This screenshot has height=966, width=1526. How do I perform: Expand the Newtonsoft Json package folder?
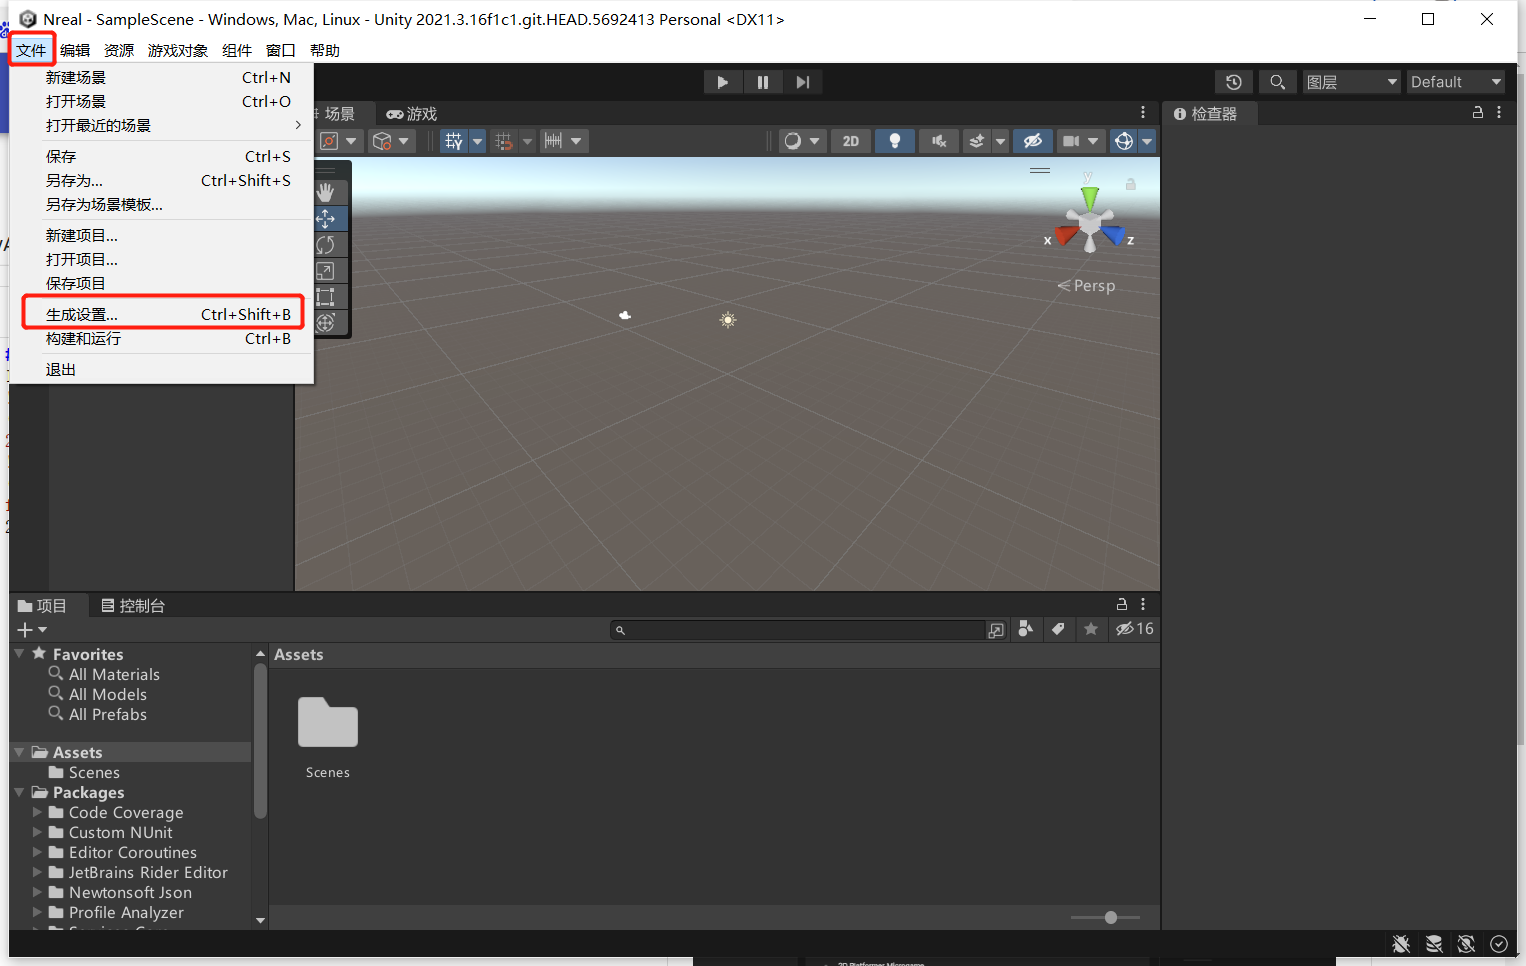click(39, 892)
